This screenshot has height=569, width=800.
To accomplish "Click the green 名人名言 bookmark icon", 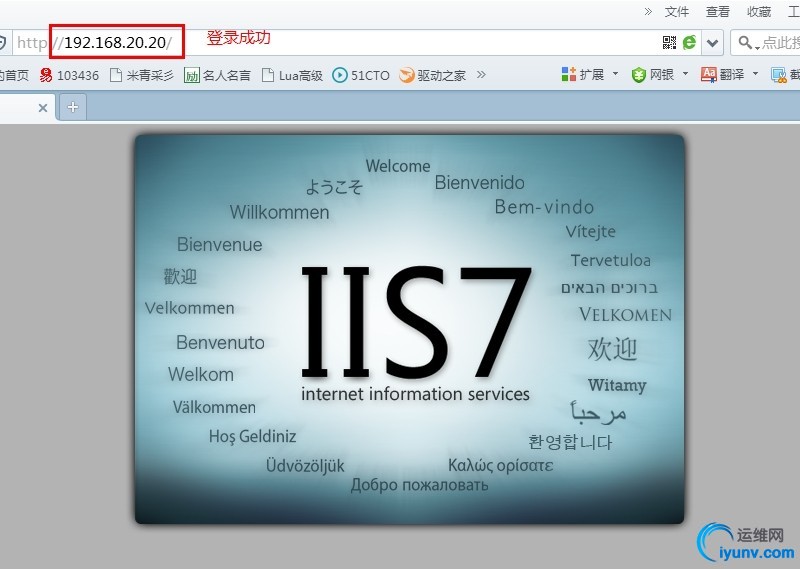I will [x=191, y=76].
